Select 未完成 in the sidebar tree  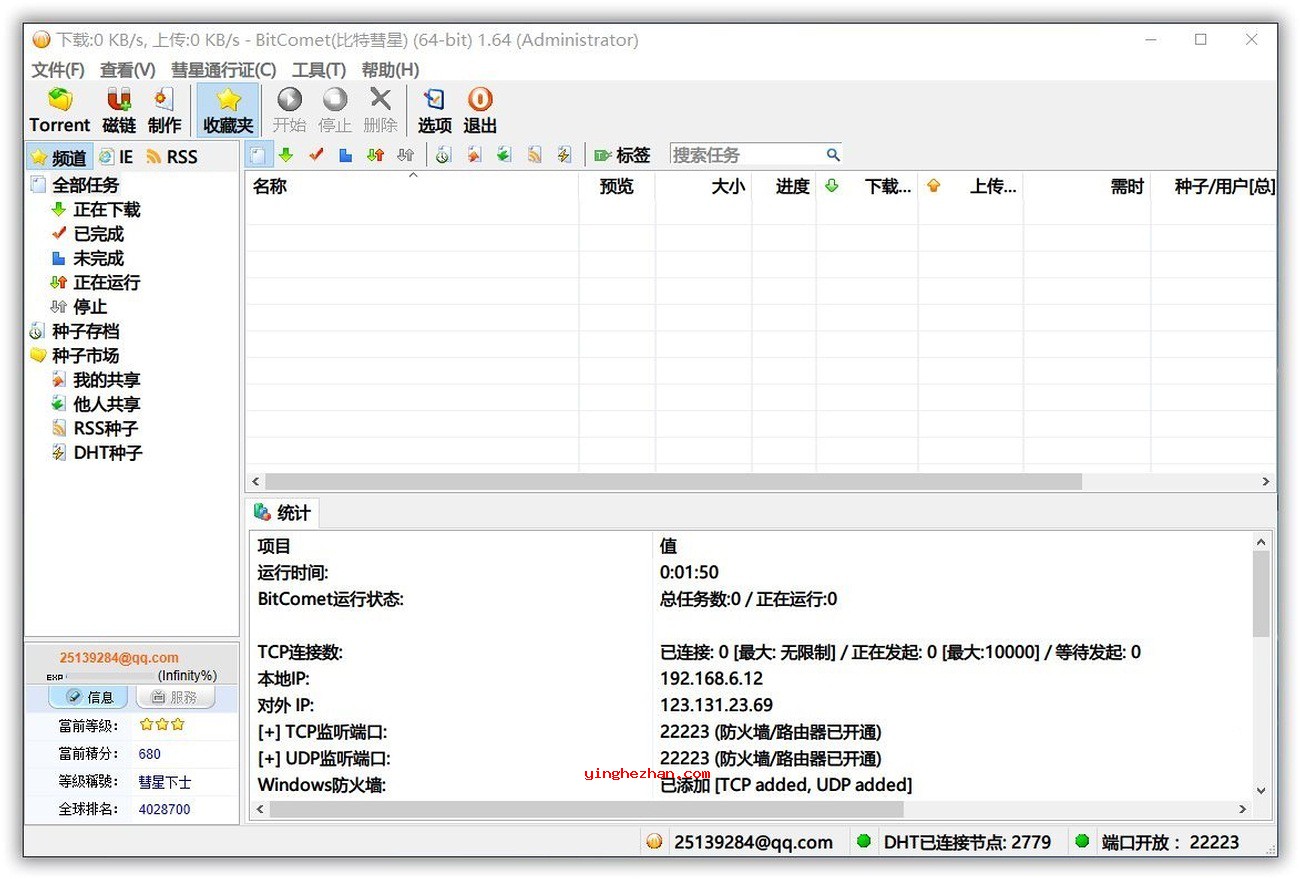pos(98,258)
